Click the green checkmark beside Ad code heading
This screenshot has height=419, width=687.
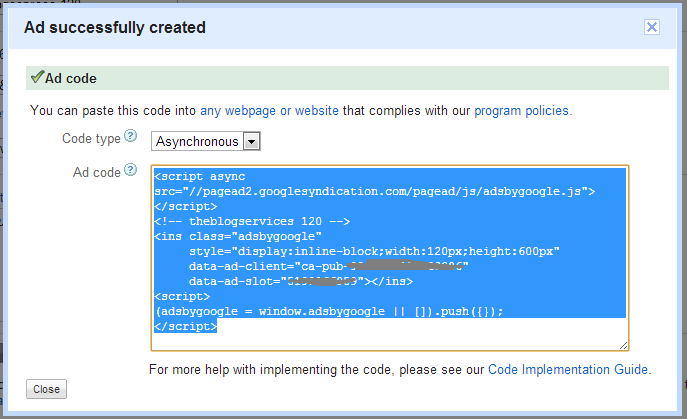pyautogui.click(x=37, y=77)
